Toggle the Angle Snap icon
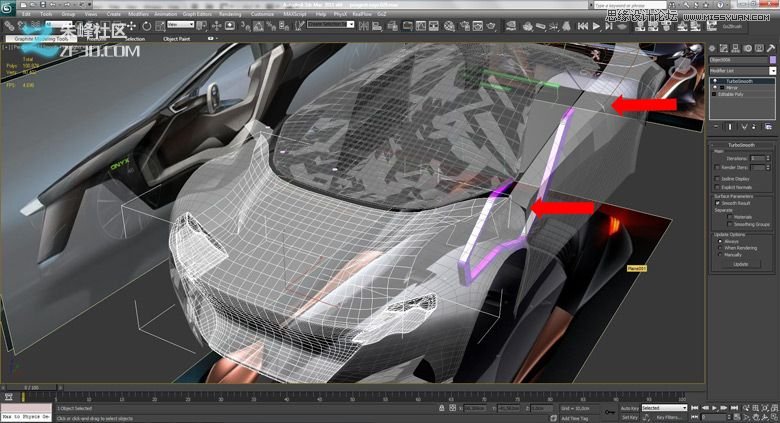 [258, 25]
